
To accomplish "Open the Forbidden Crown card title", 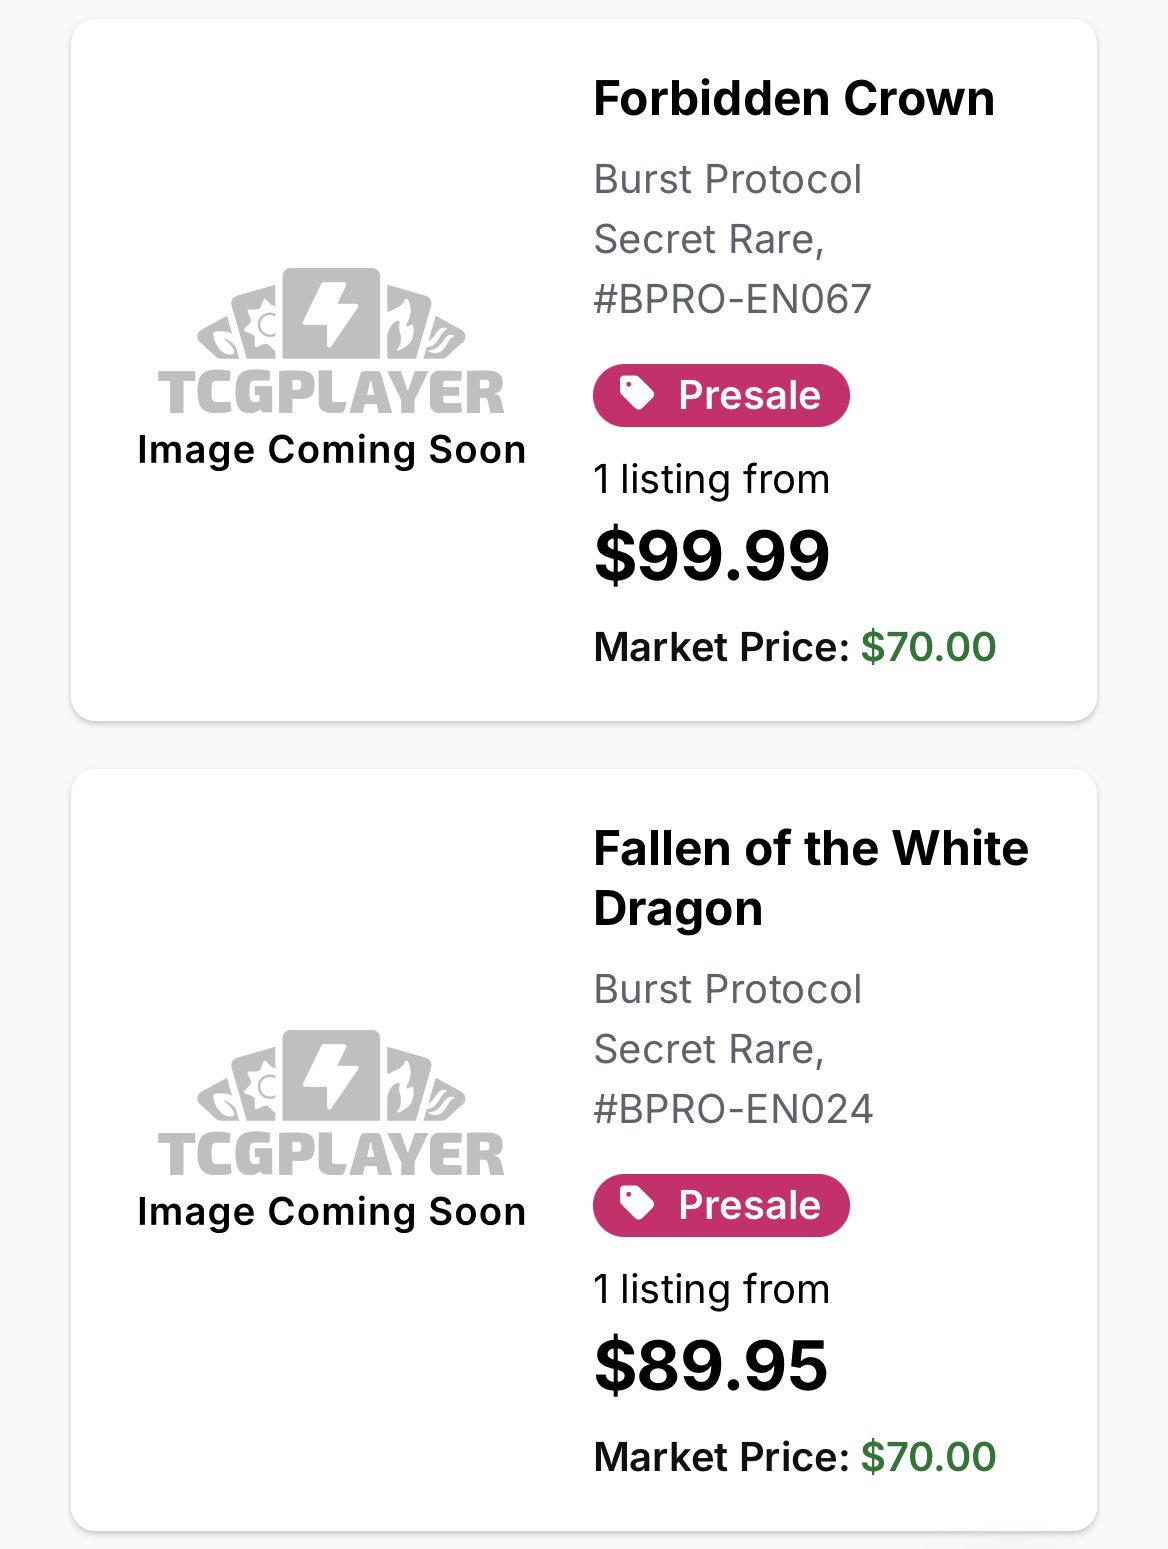I will 793,99.
